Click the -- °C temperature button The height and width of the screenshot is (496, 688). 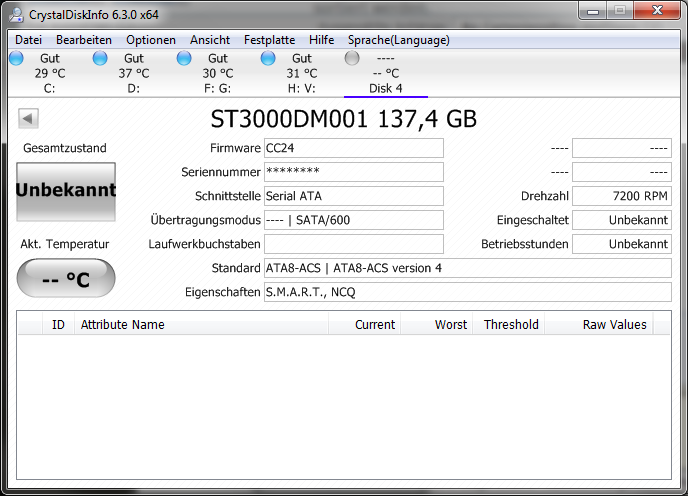[66, 278]
